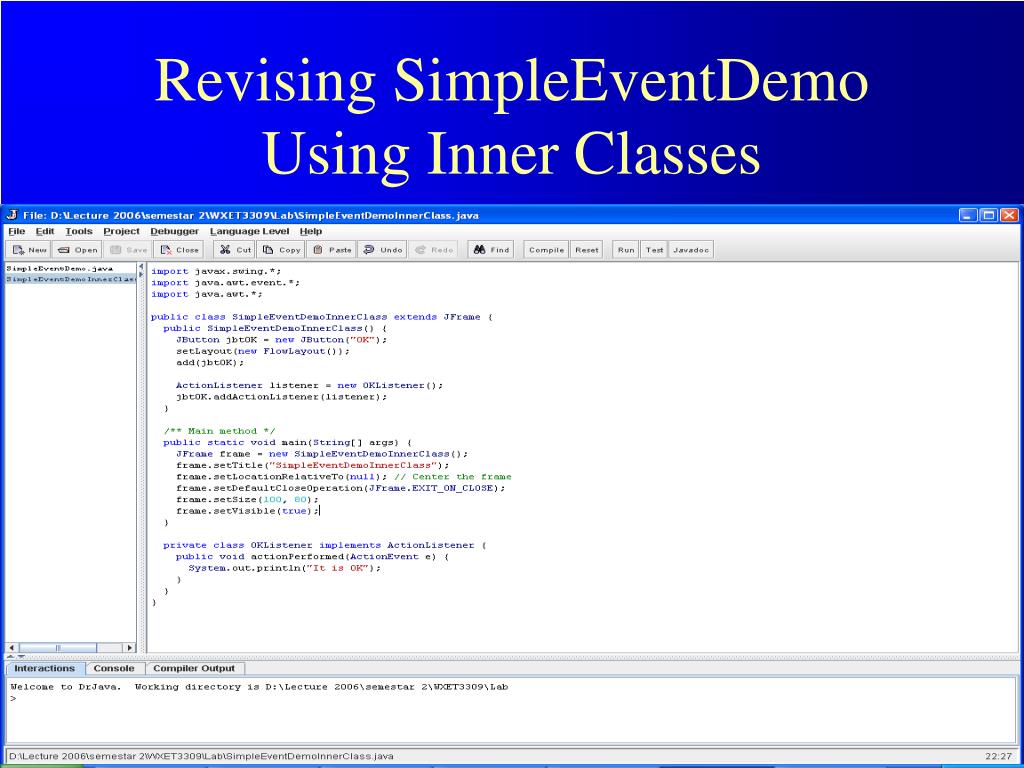
Task: Click the JButton jbtOK declaration line
Action: pos(281,340)
